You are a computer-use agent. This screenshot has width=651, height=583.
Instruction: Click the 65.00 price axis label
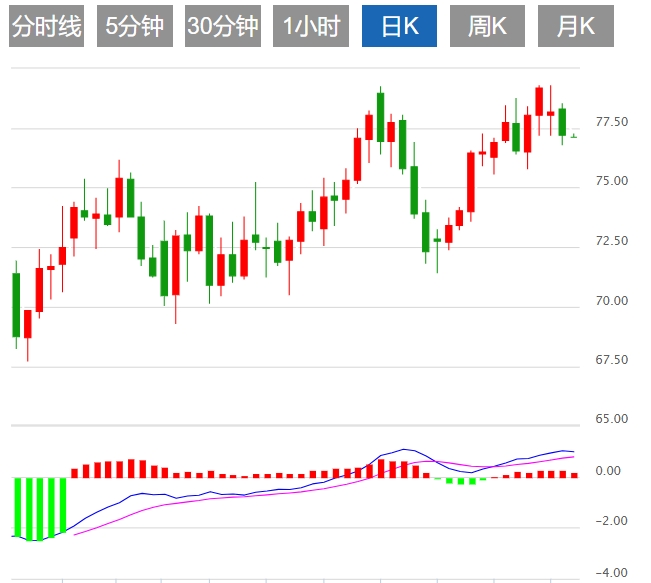611,418
